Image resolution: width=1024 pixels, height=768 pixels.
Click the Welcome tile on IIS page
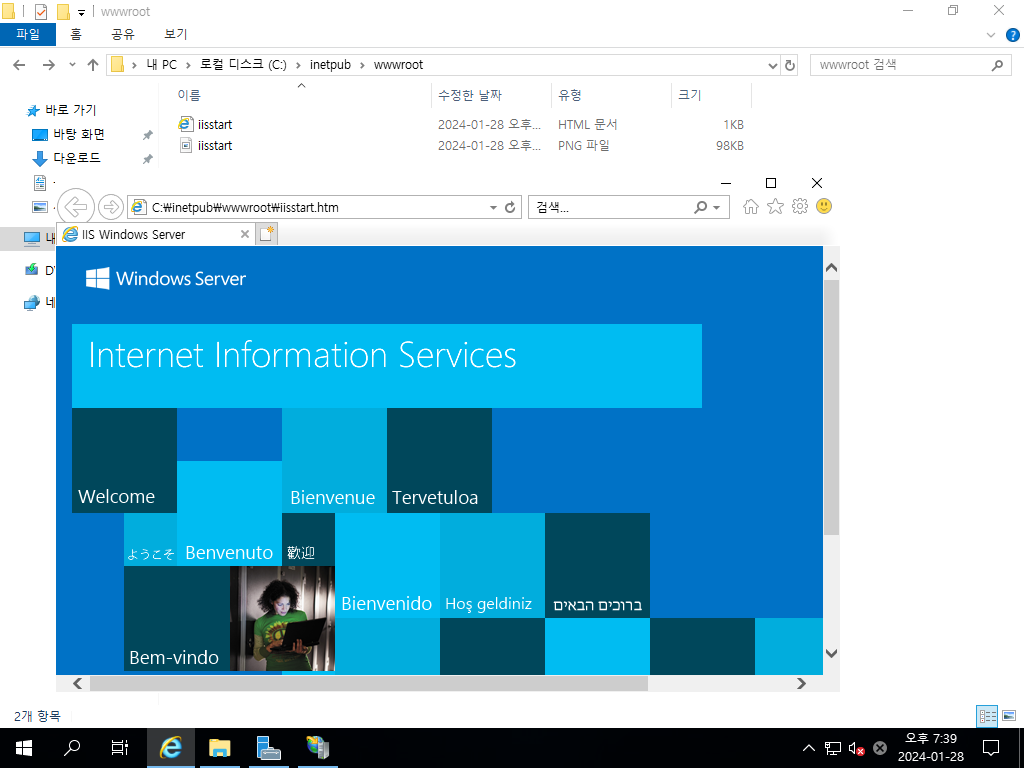click(124, 460)
